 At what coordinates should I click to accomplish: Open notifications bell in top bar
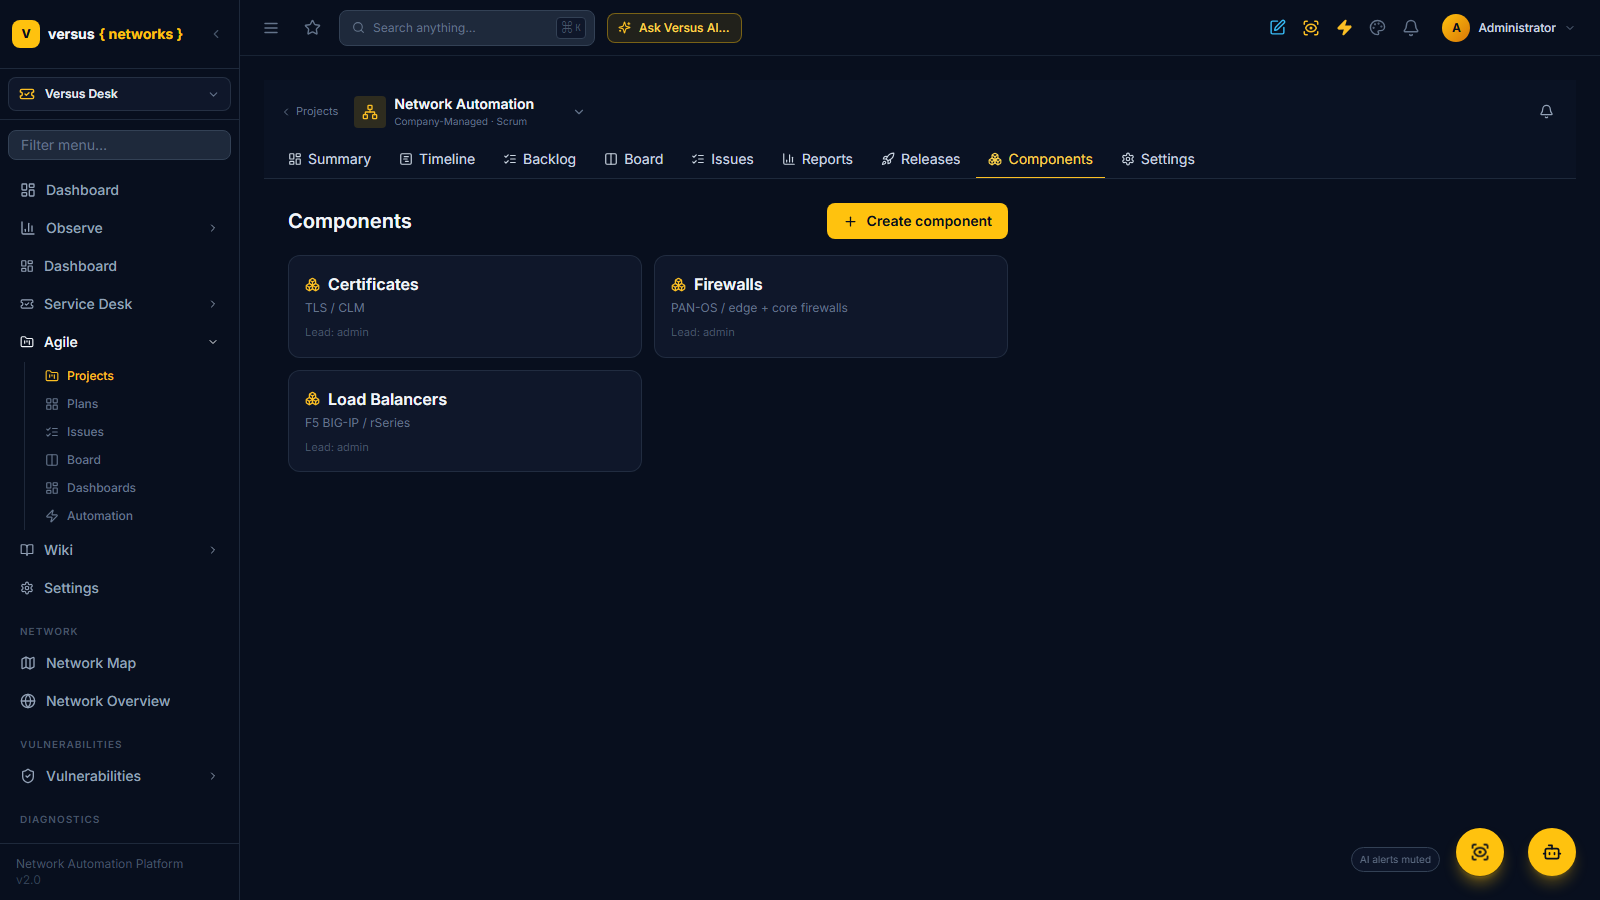(1411, 28)
